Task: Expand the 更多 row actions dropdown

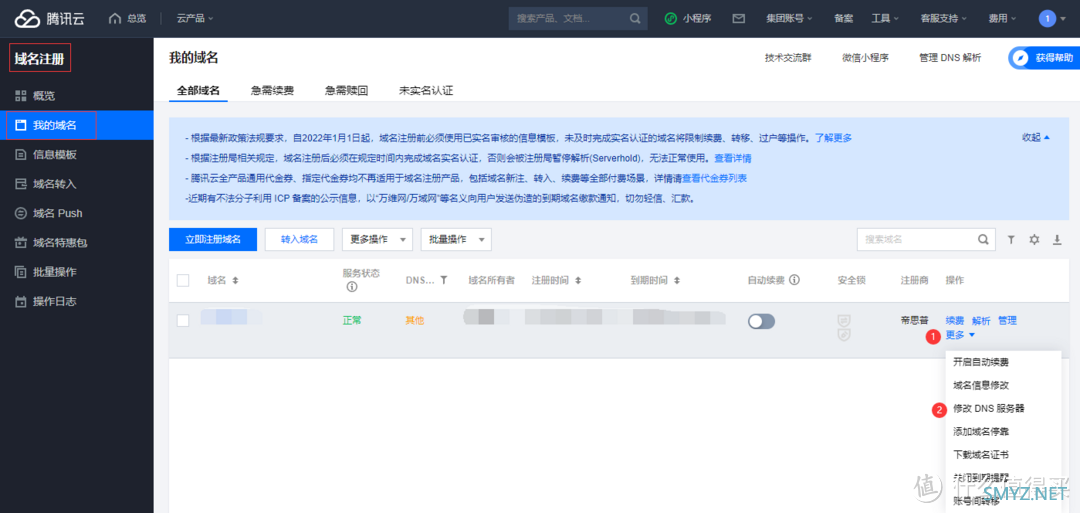Action: [960, 335]
